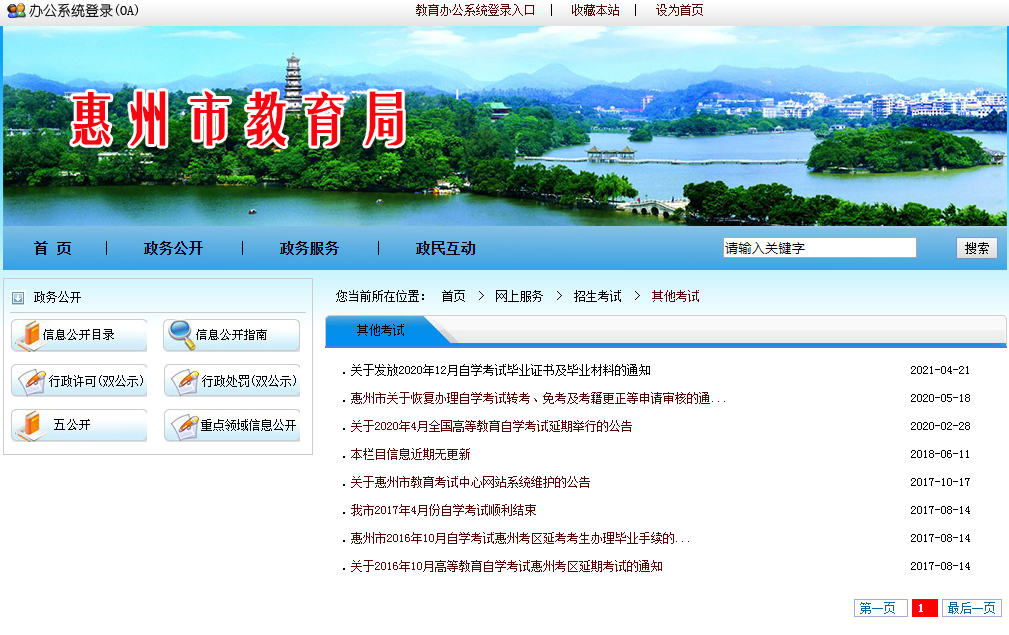Image resolution: width=1009 pixels, height=635 pixels.
Task: Go to 首页 in navigation bar
Action: click(x=53, y=248)
